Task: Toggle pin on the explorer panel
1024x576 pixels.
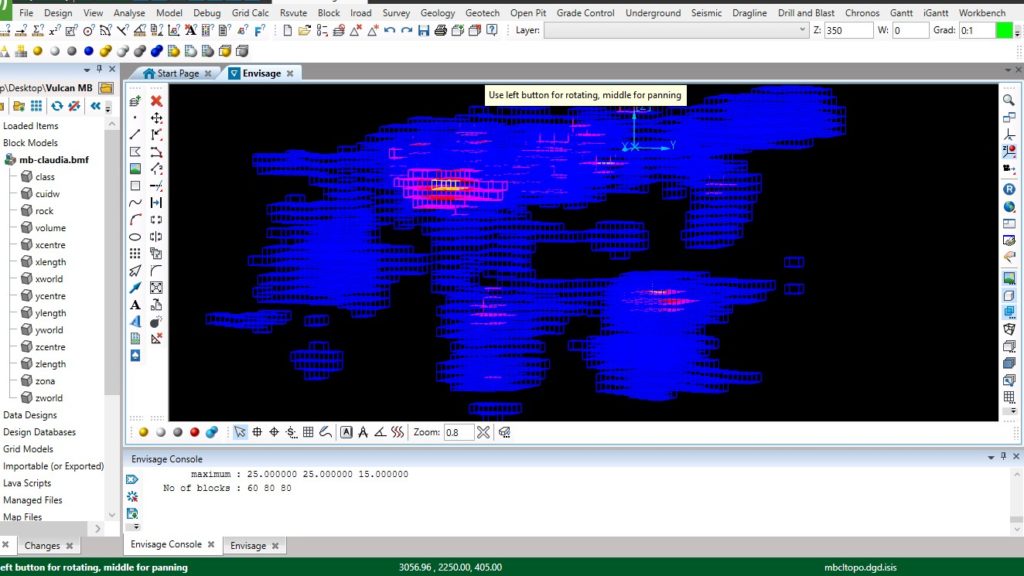Action: pyautogui.click(x=99, y=69)
